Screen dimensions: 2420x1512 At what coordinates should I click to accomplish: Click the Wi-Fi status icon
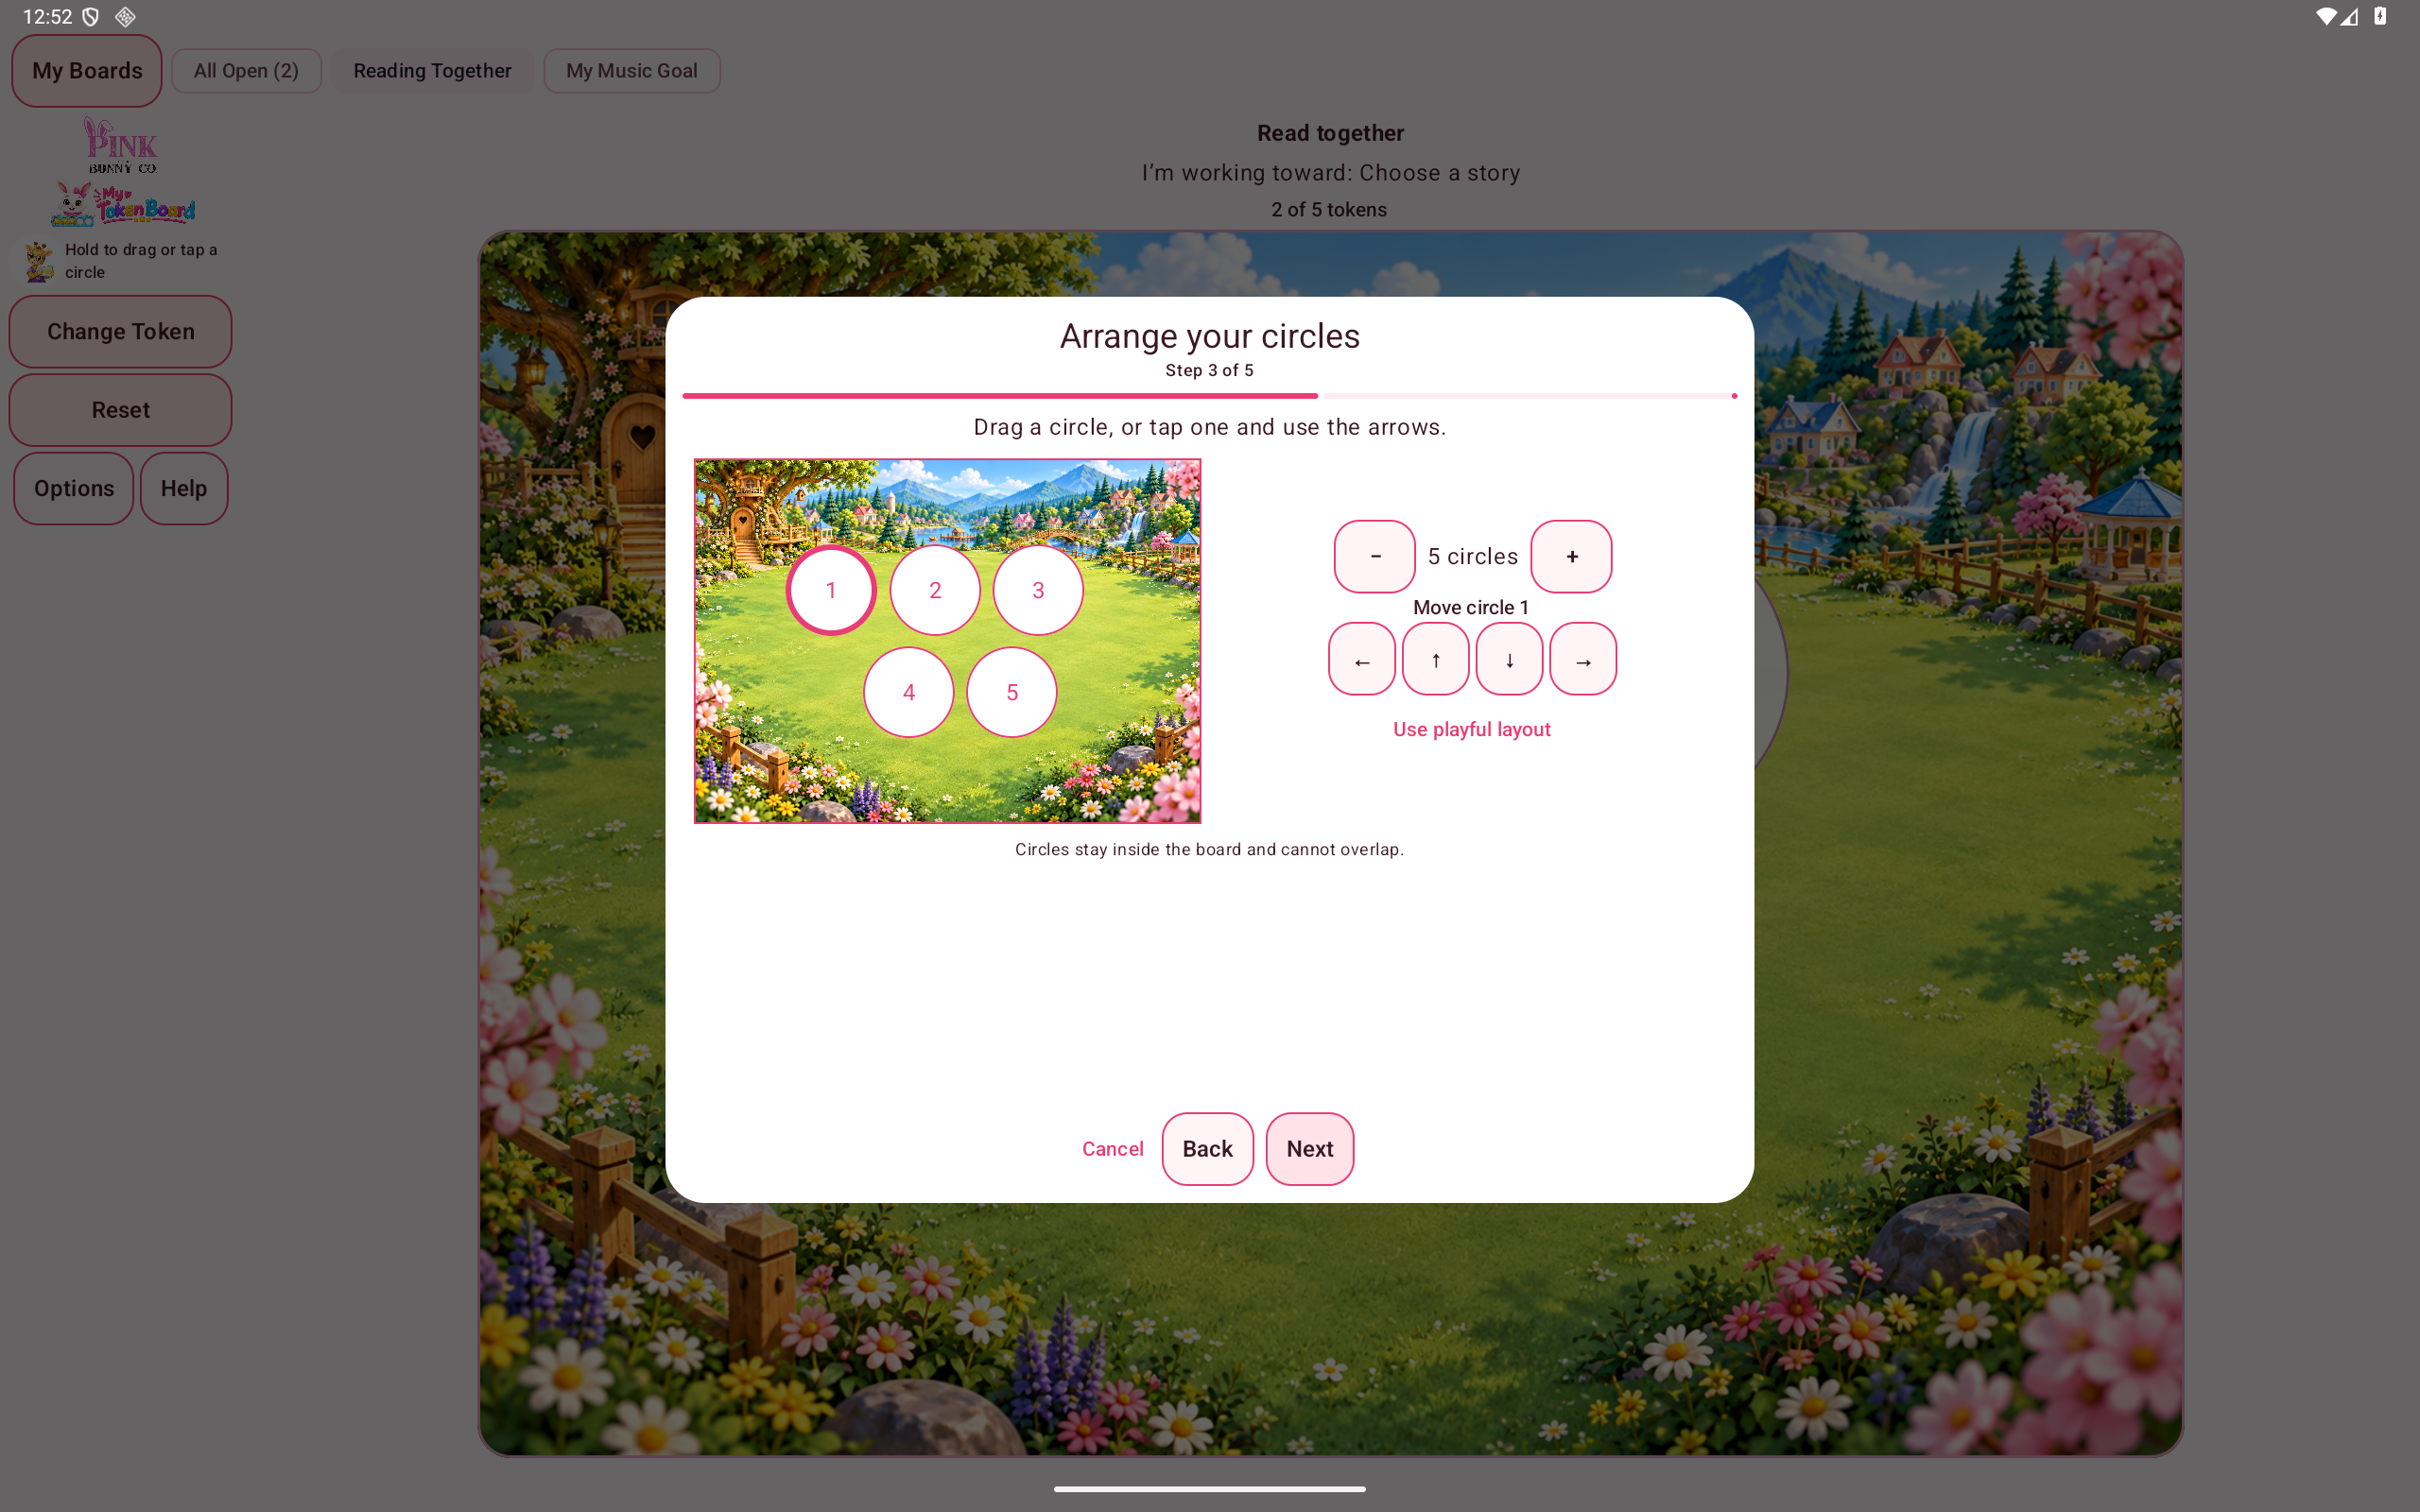tap(2327, 16)
